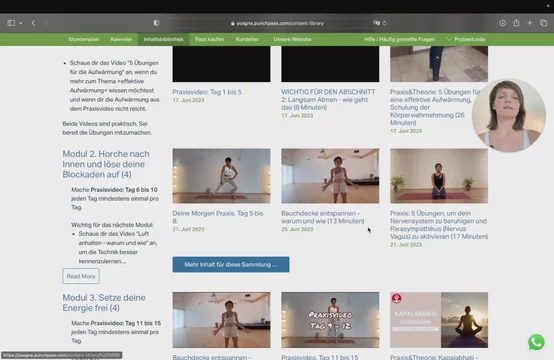554x360 pixels.
Task: Open the WhatsApp chat icon
Action: tap(536, 342)
